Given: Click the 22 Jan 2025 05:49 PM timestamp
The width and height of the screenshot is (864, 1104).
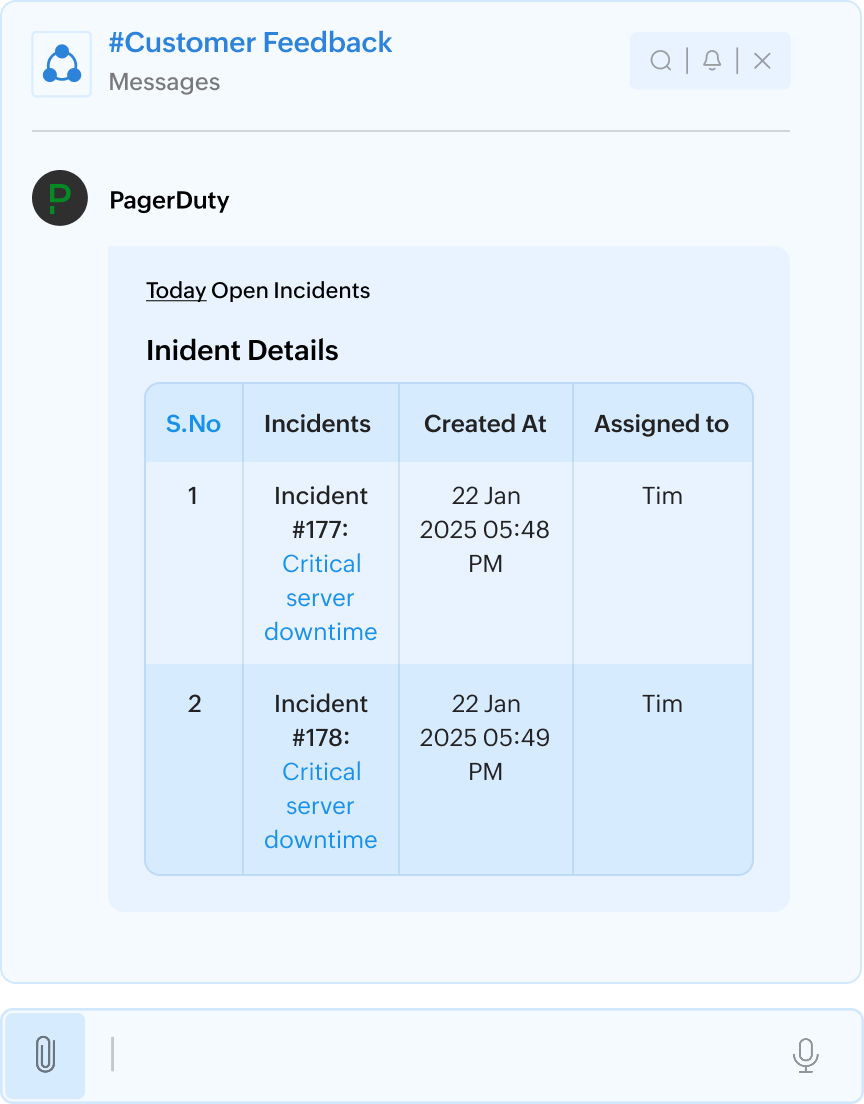Looking at the screenshot, I should tap(485, 738).
